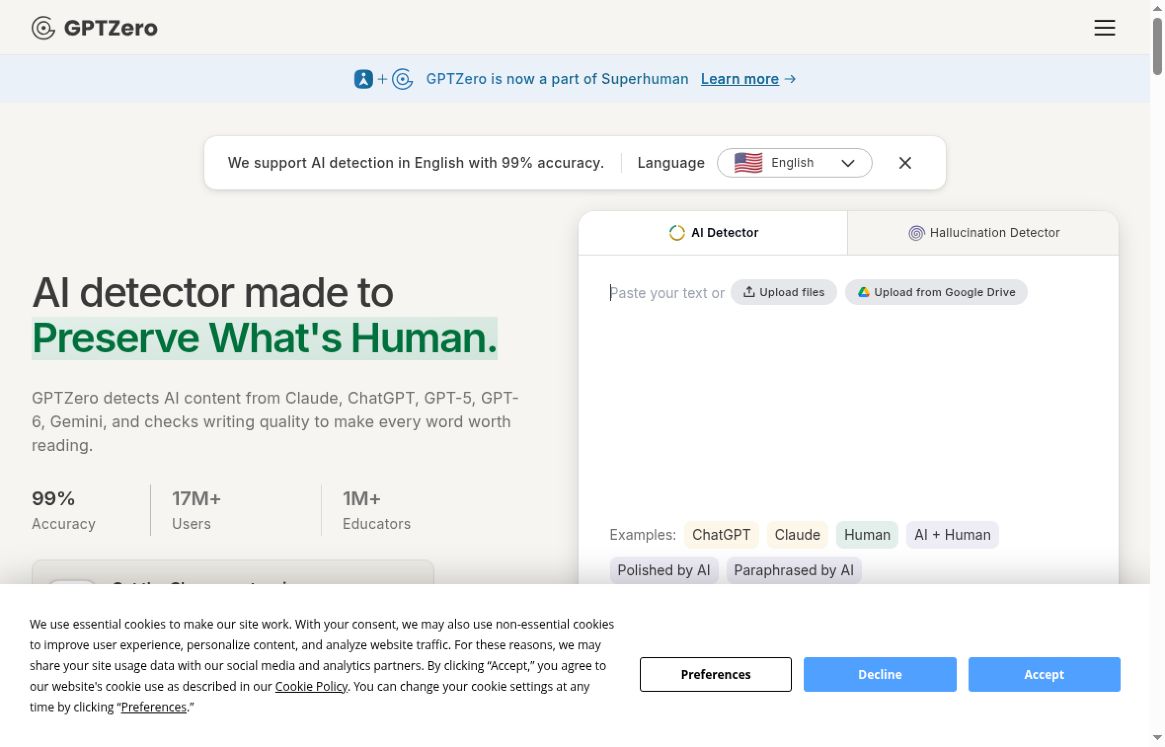Click the Superhuman icon in the banner
This screenshot has height=747, width=1165.
[363, 79]
